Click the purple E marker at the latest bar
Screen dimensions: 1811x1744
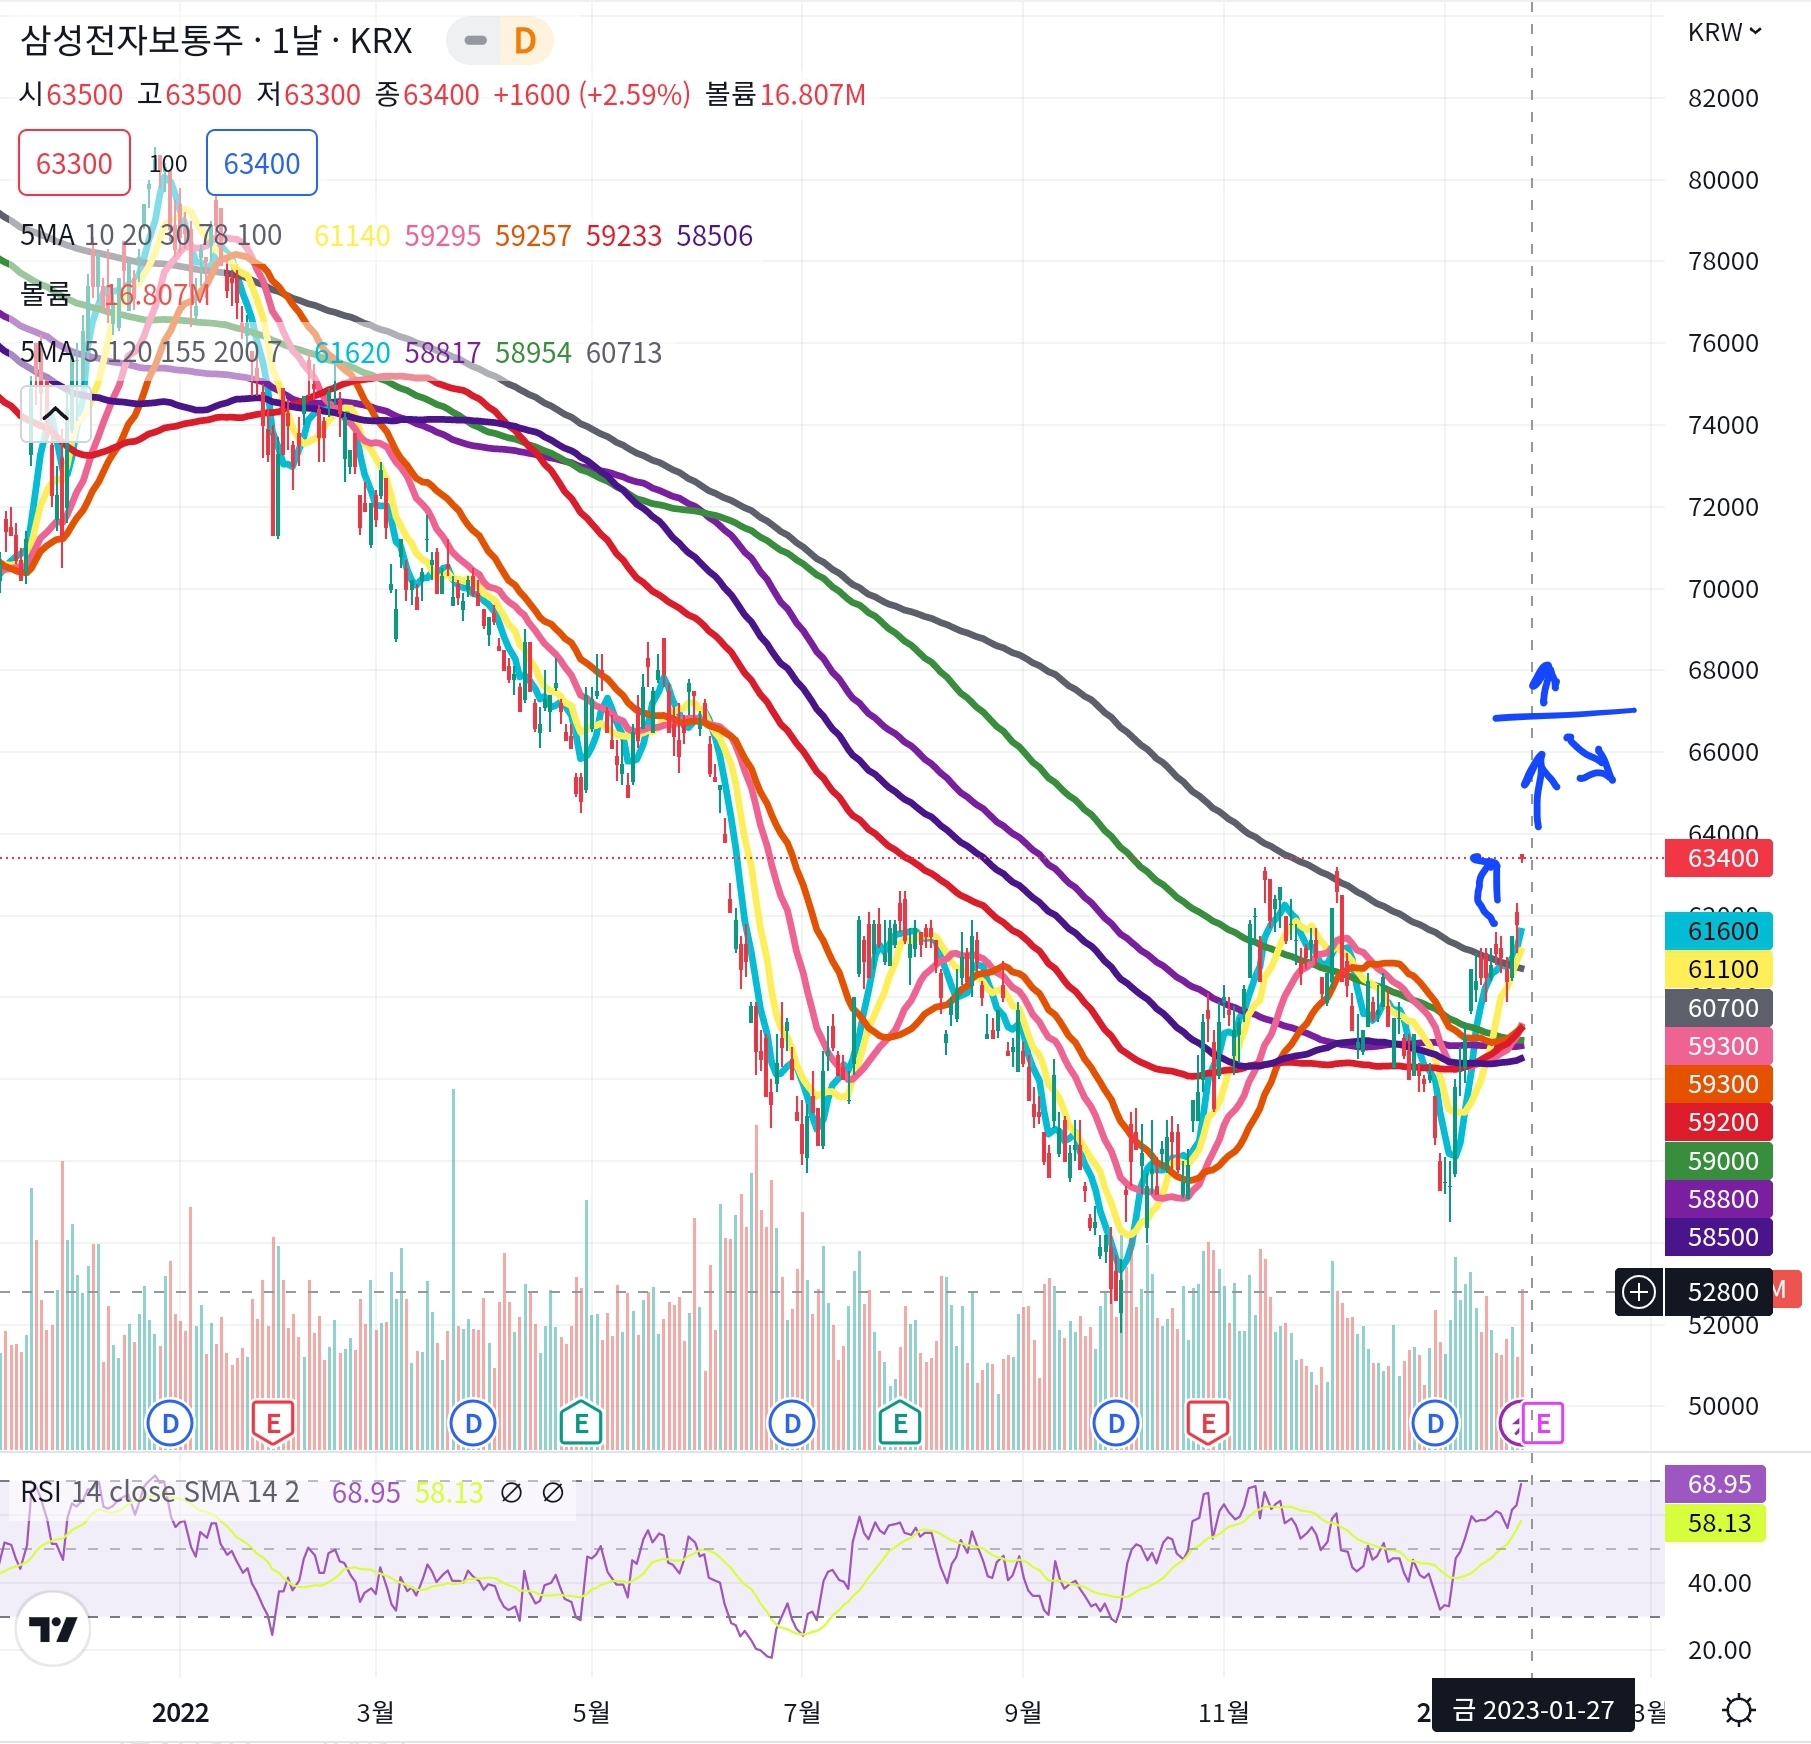point(1543,1423)
